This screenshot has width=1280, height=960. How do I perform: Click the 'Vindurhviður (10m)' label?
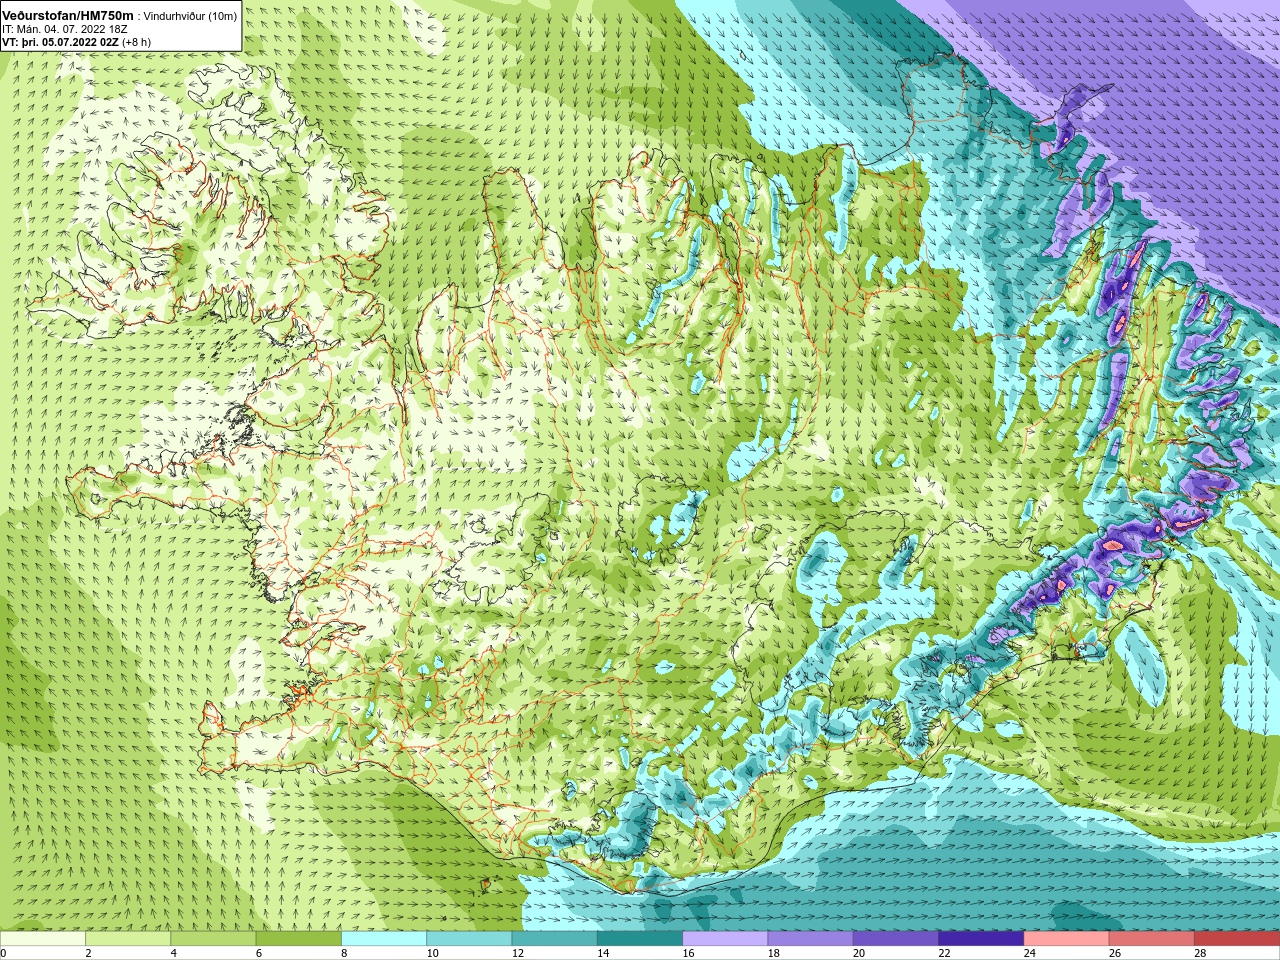pos(190,16)
